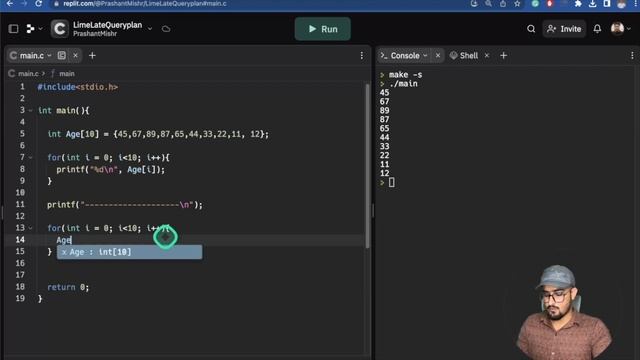Click the ./main console line
640x360 pixels.
tap(403, 84)
